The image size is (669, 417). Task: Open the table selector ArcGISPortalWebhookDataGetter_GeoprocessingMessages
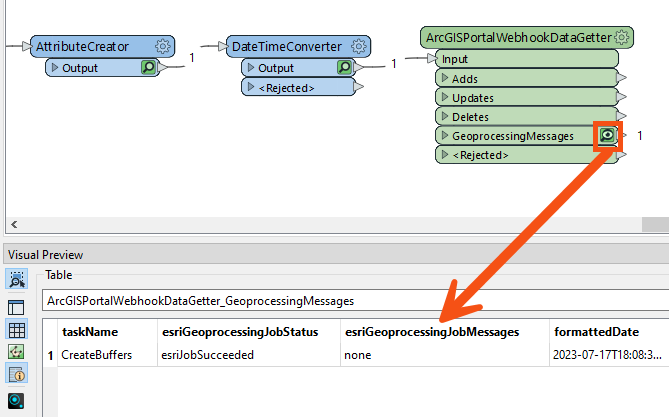coord(355,300)
